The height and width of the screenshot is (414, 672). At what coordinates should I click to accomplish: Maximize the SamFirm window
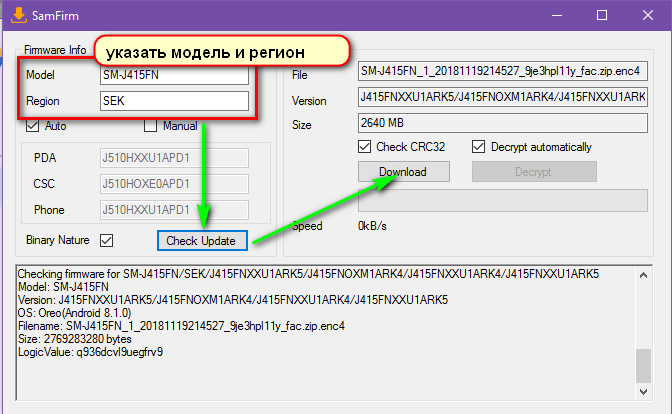(601, 16)
